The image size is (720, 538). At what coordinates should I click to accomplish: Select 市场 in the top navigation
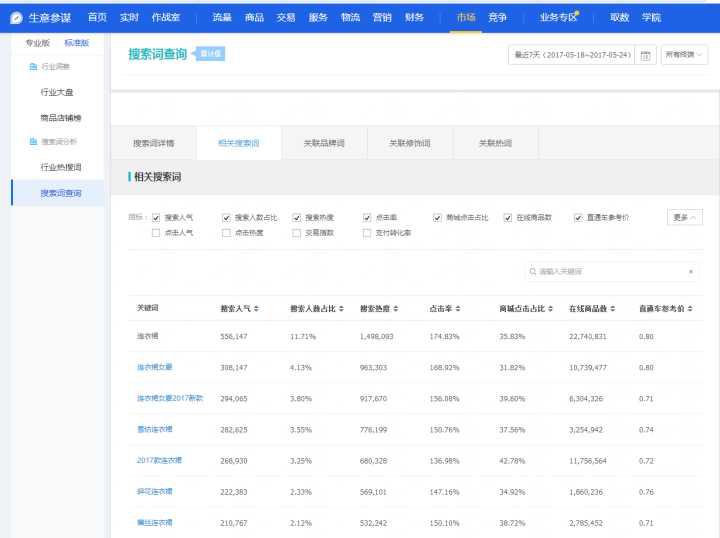(466, 17)
